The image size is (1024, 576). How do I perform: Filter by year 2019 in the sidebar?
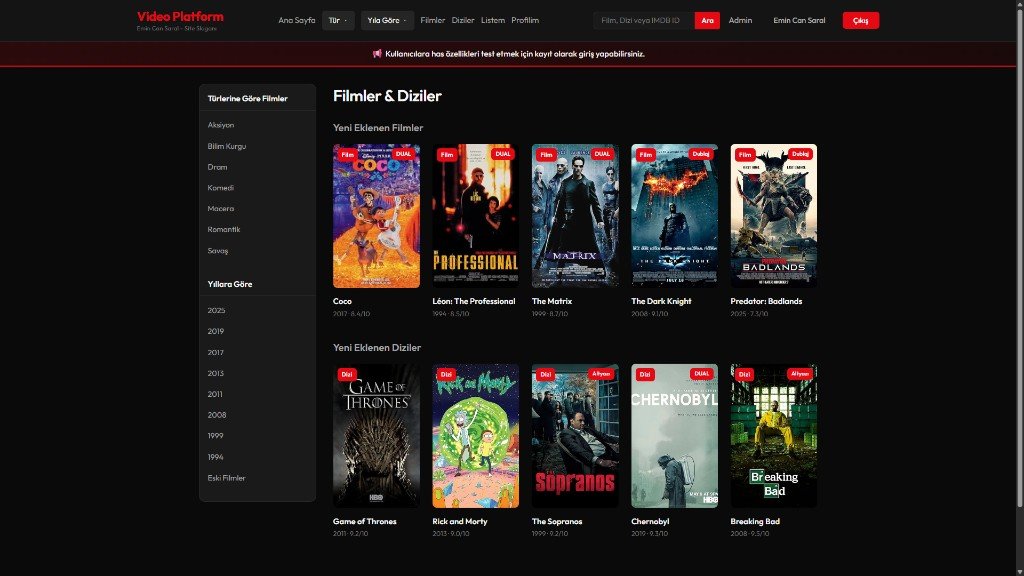(217, 331)
